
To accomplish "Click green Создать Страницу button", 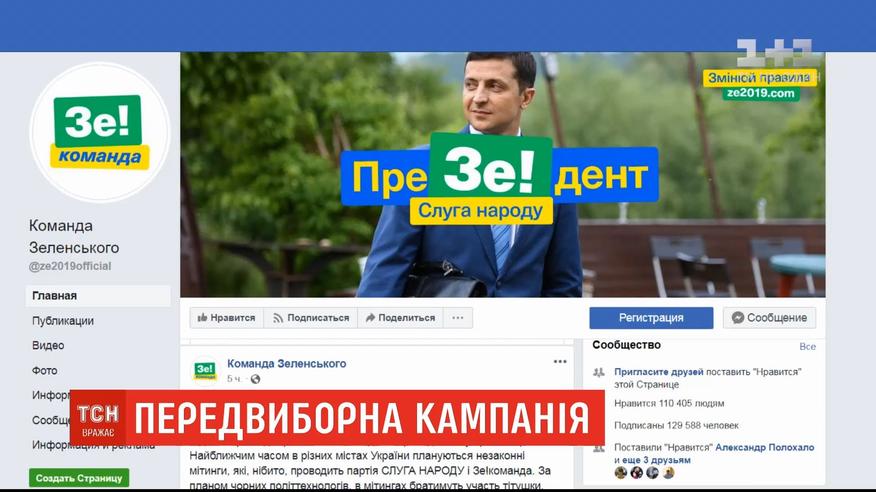I will click(79, 478).
